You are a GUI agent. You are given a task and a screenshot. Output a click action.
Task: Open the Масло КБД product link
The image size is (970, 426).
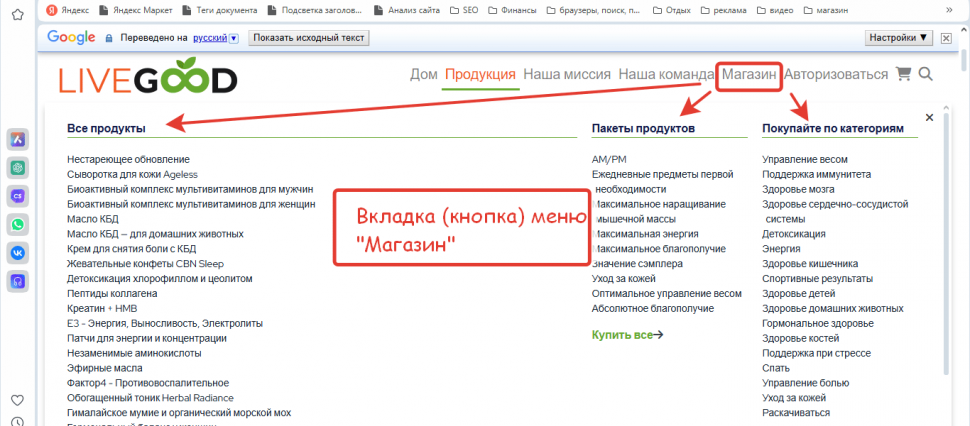coord(93,219)
